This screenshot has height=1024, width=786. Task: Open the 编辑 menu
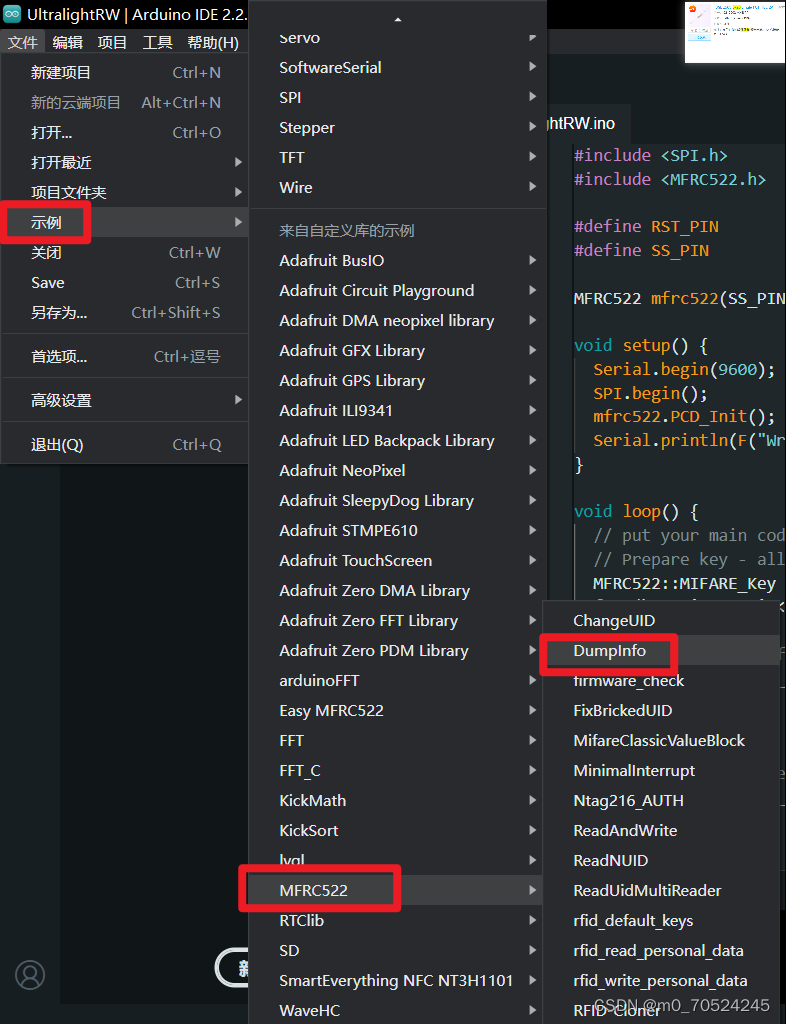point(67,42)
